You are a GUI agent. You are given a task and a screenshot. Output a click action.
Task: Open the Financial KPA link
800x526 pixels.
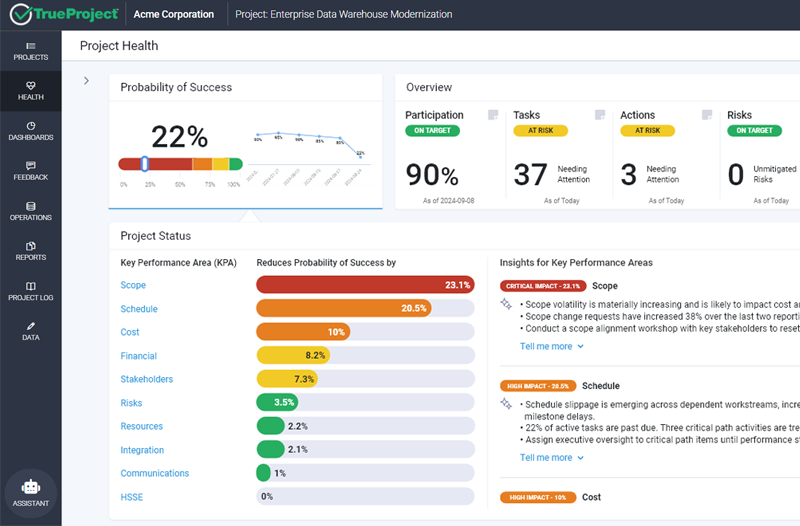[138, 356]
